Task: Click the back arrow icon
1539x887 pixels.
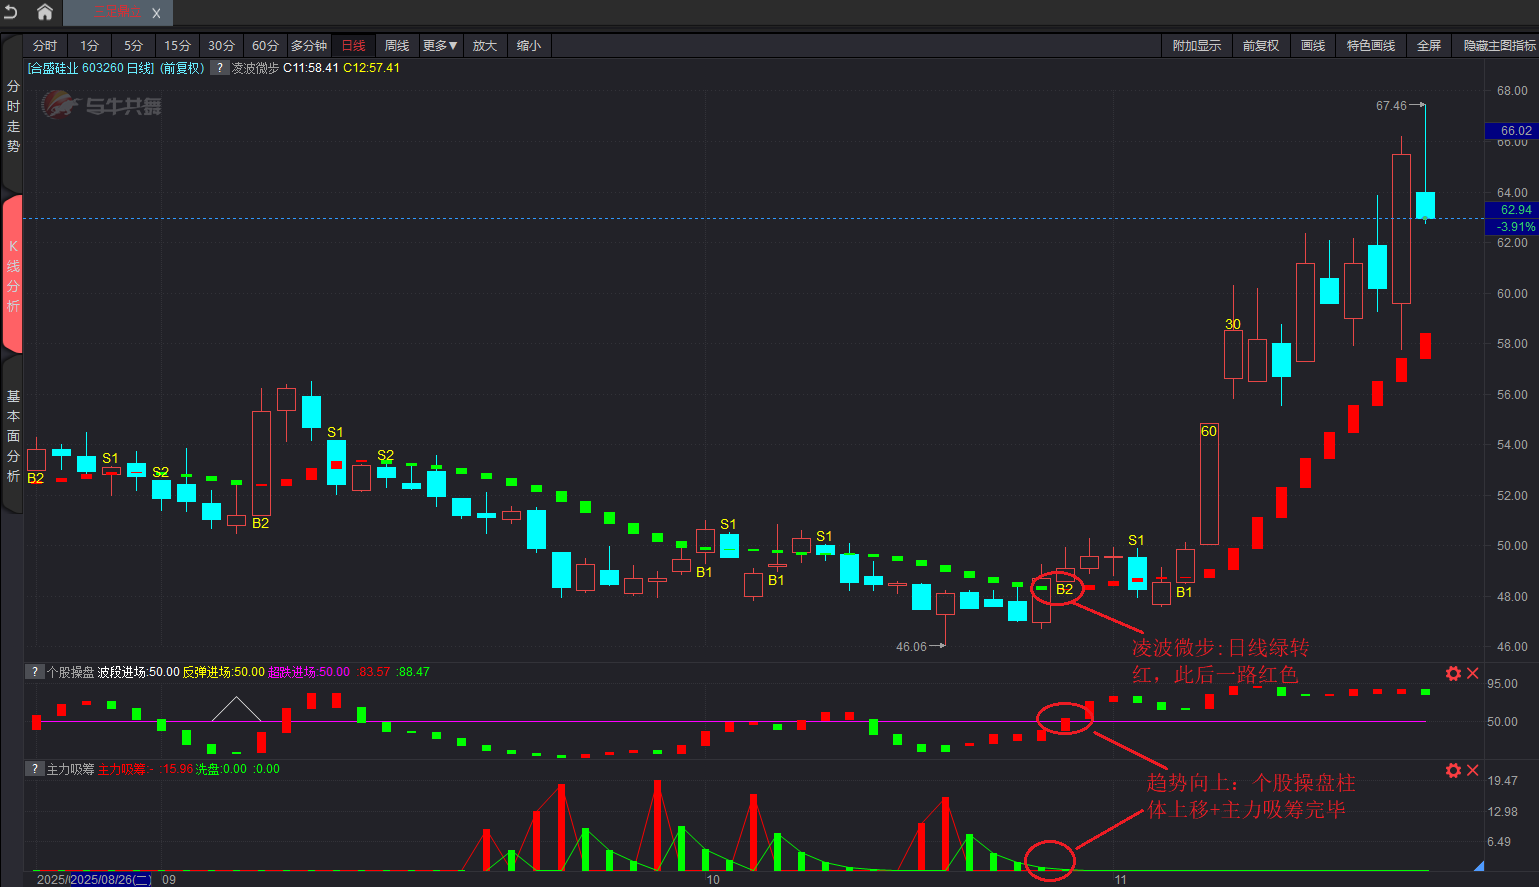Action: tap(11, 12)
